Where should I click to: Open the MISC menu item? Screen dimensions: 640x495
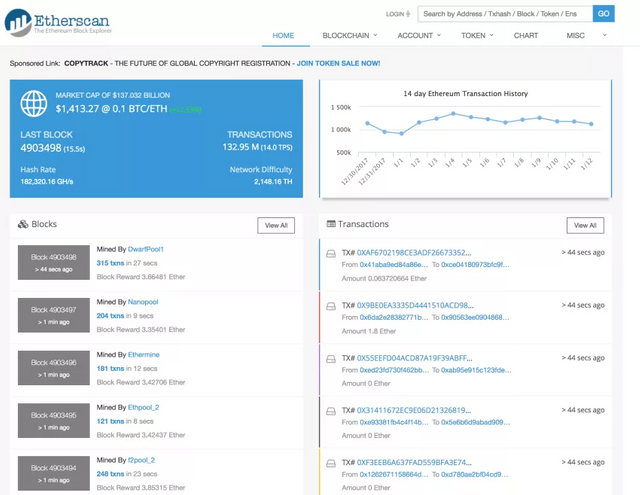(x=576, y=36)
